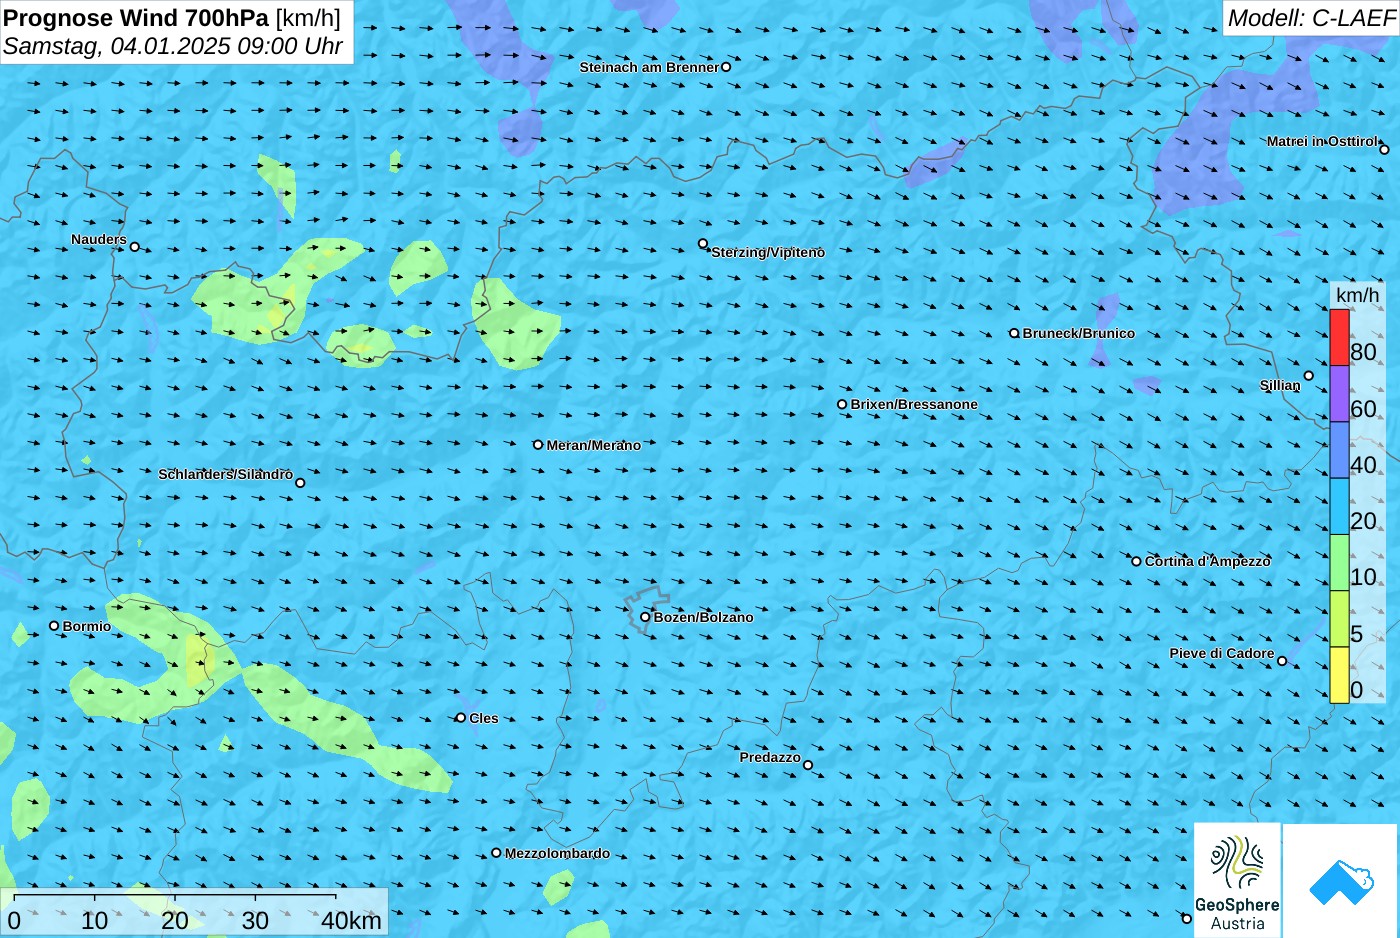The image size is (1400, 938).
Task: Click the 'Brixen/Bressanone' label text
Action: click(914, 404)
